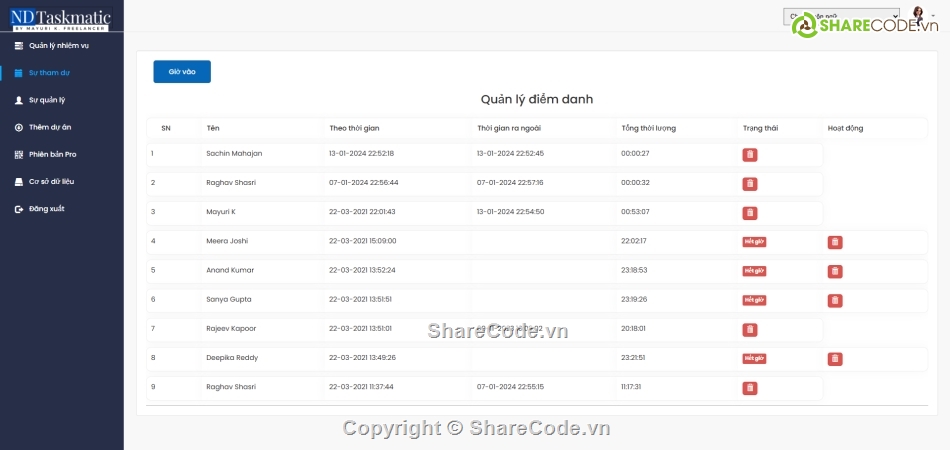The image size is (950, 450).
Task: Expand the arrow next to the user avatar
Action: pos(933,16)
